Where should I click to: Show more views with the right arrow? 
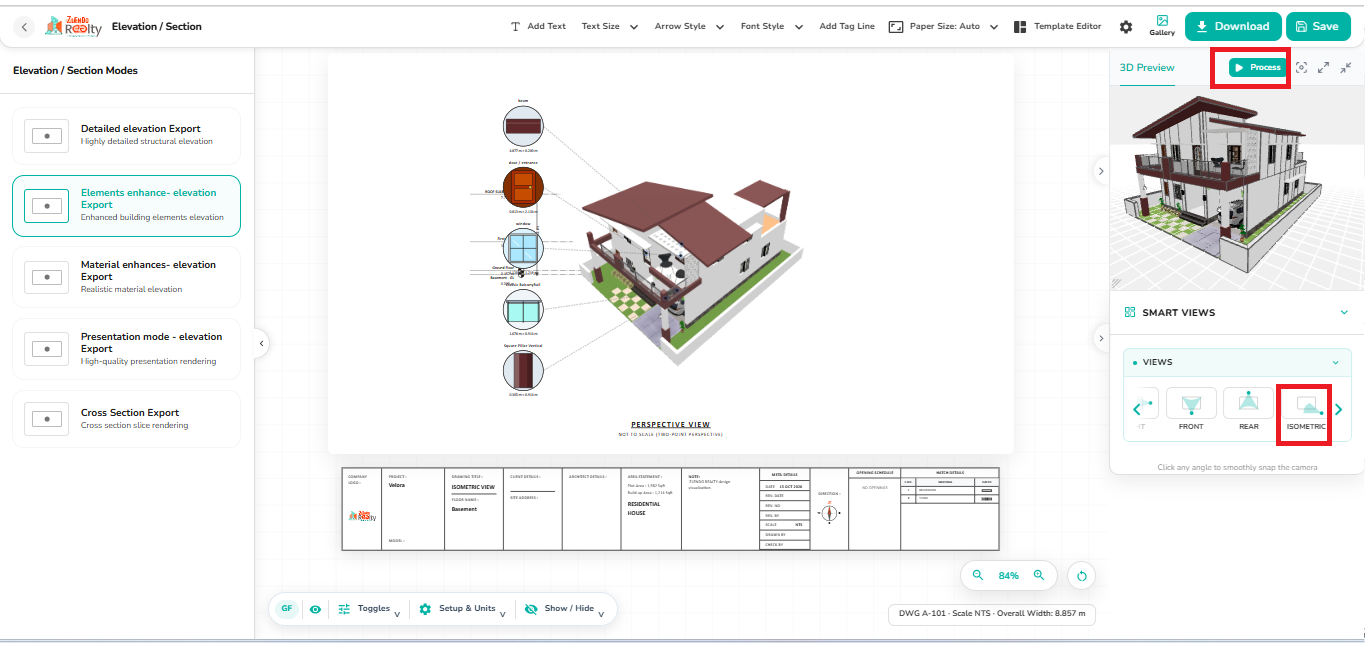[x=1339, y=409]
